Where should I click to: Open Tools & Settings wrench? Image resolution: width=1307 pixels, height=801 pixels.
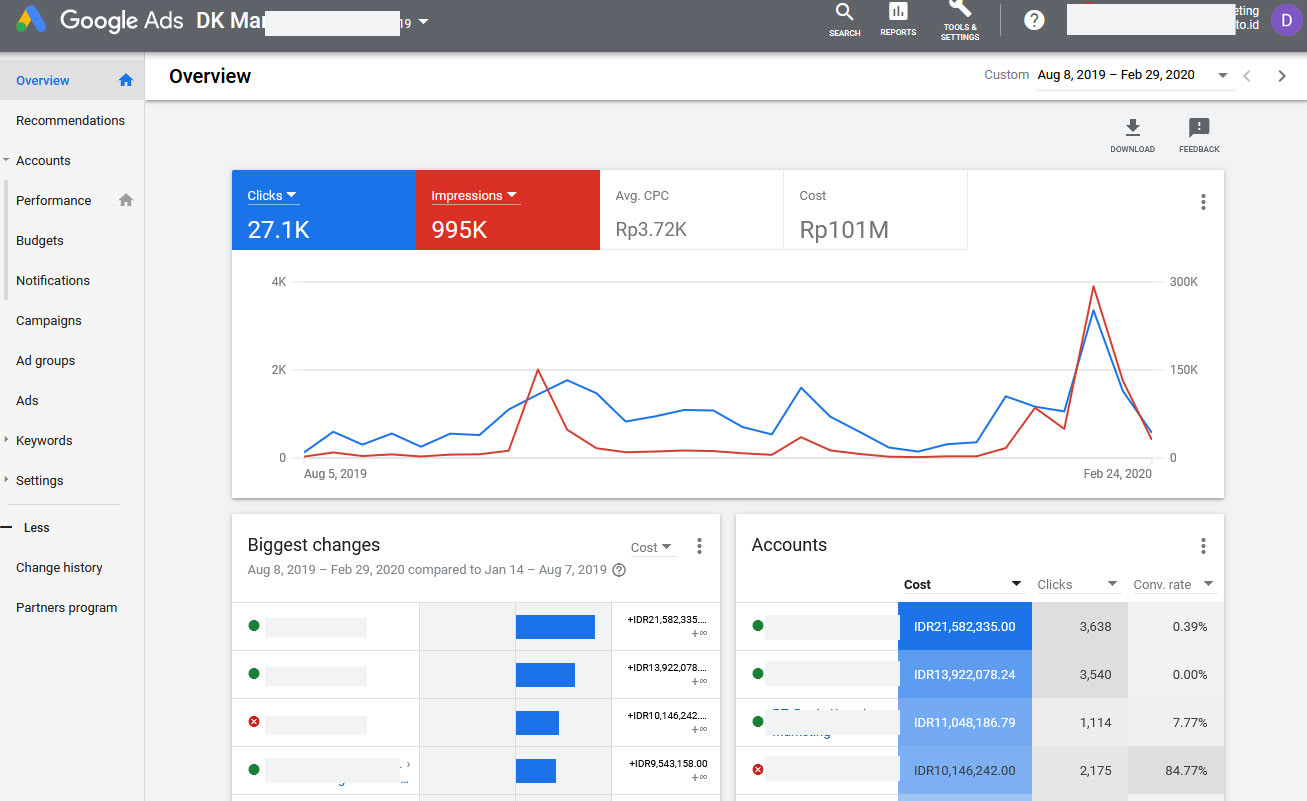point(959,19)
